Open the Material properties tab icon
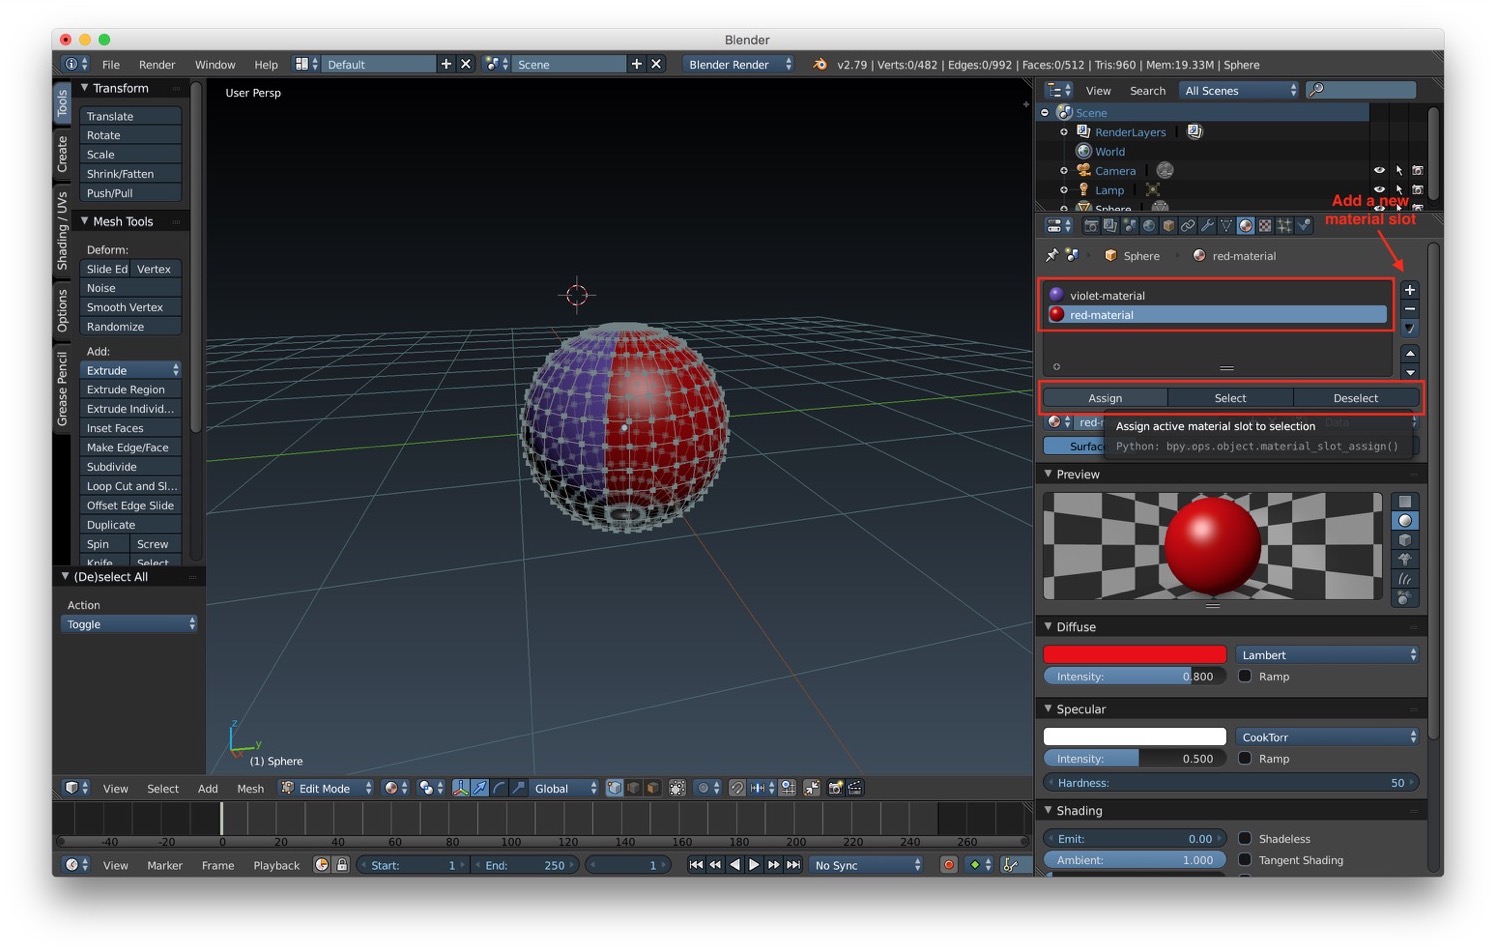 1246,226
